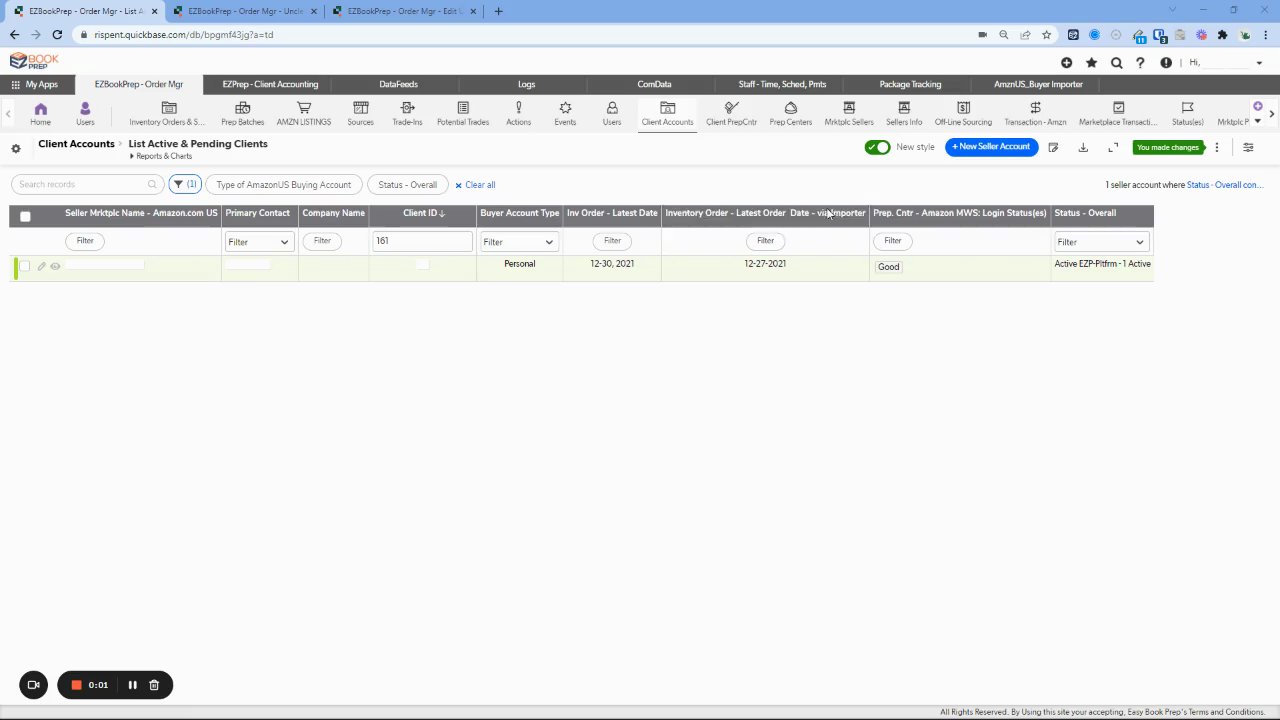
Task: View the record with eye icon
Action: pyautogui.click(x=55, y=266)
